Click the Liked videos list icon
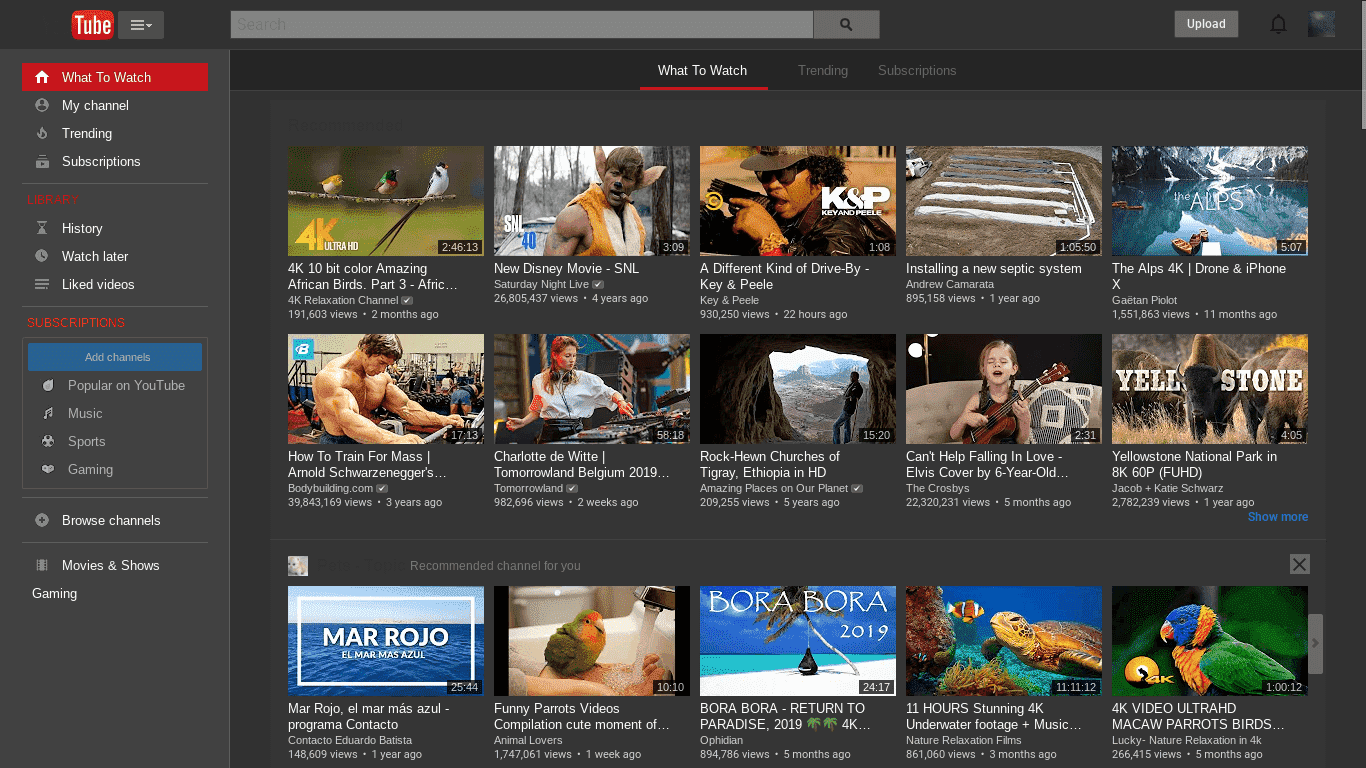The width and height of the screenshot is (1366, 768). 42,284
